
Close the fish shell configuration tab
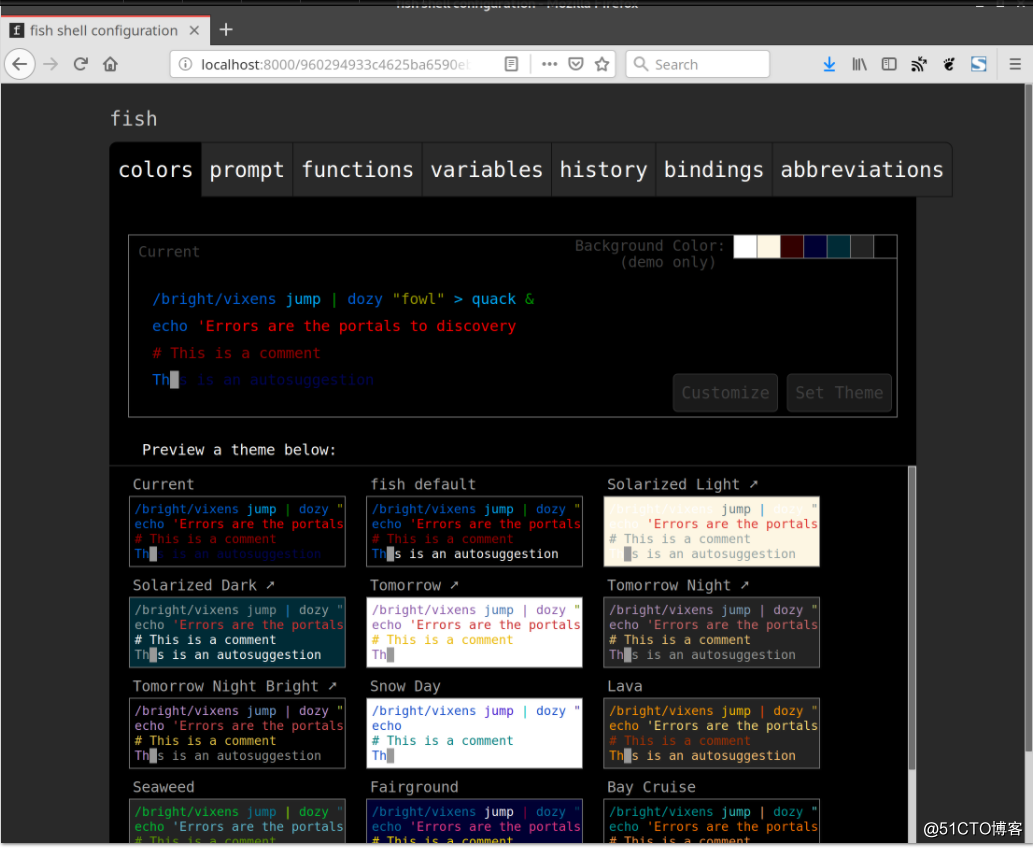click(x=194, y=30)
